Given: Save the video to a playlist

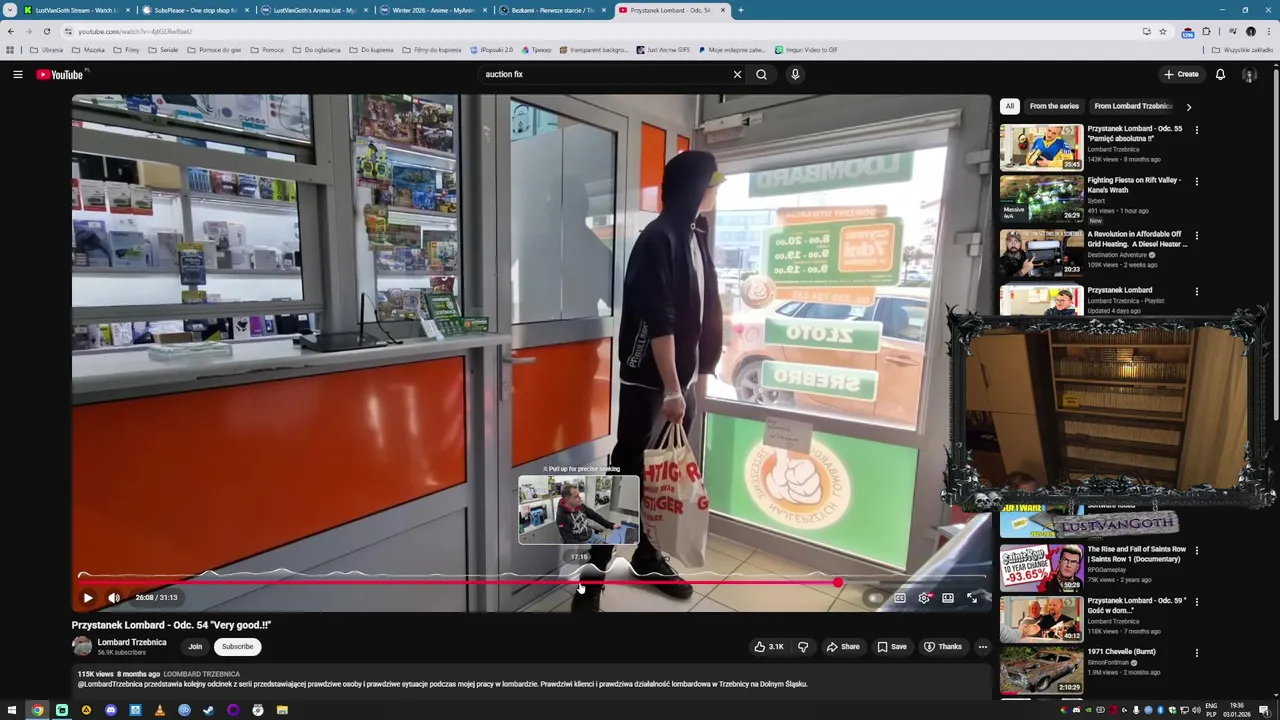Looking at the screenshot, I should click(x=892, y=647).
